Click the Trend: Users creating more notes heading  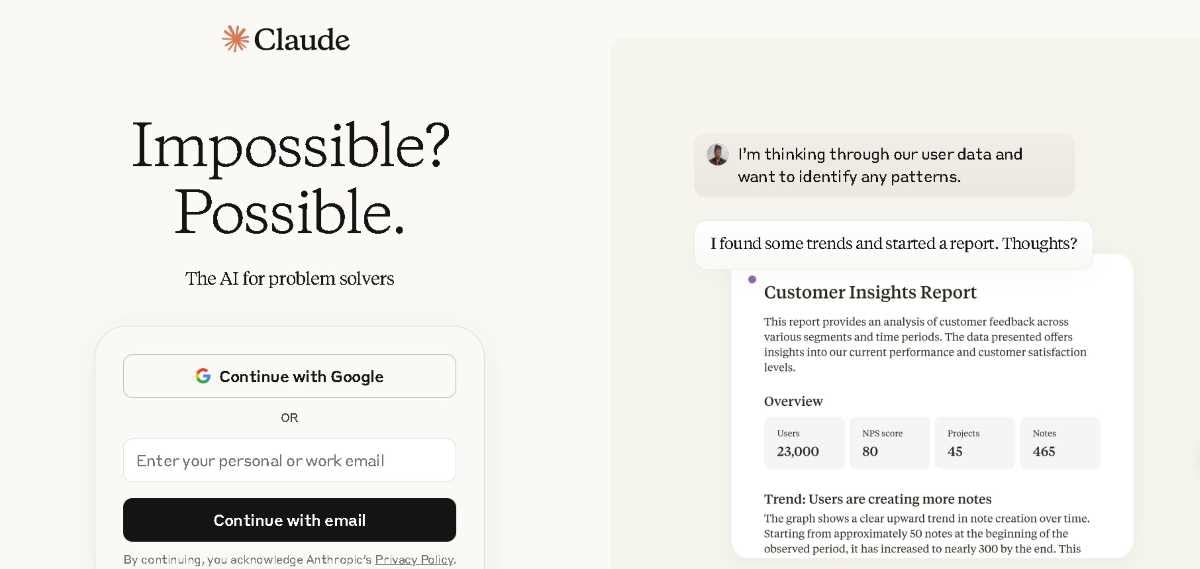pyautogui.click(x=877, y=499)
